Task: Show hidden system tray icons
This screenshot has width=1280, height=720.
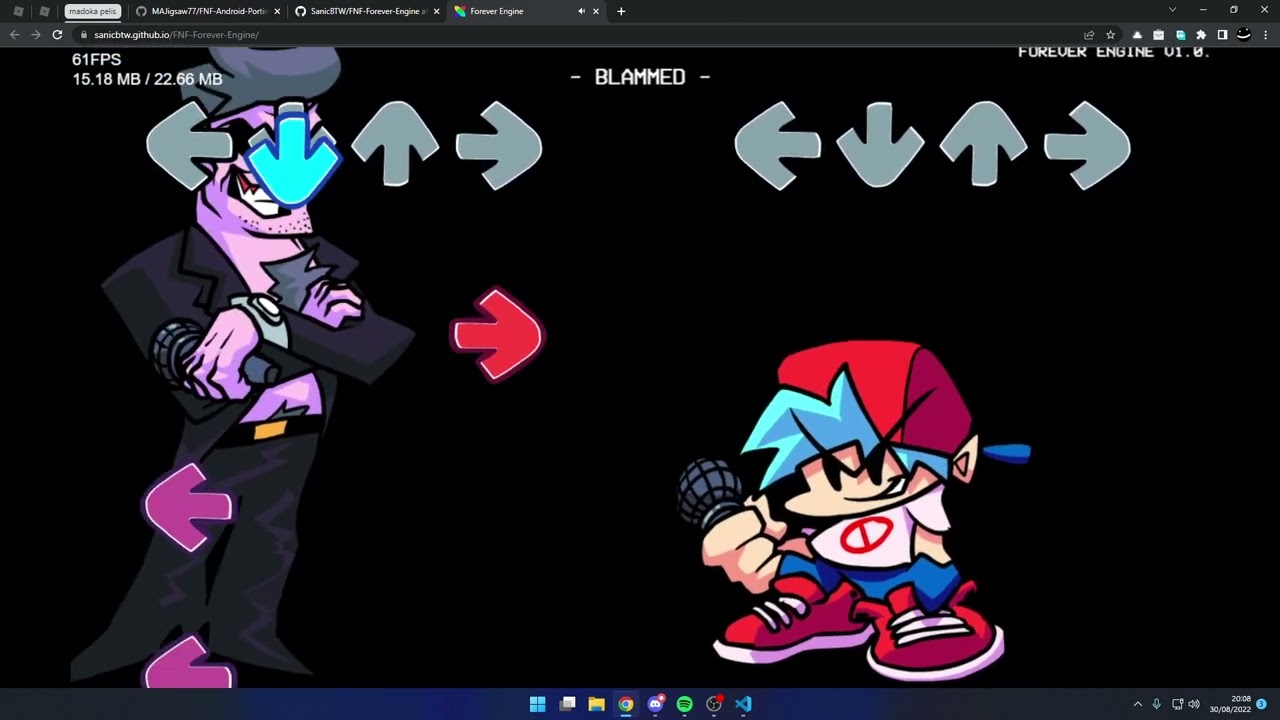Action: tap(1137, 704)
